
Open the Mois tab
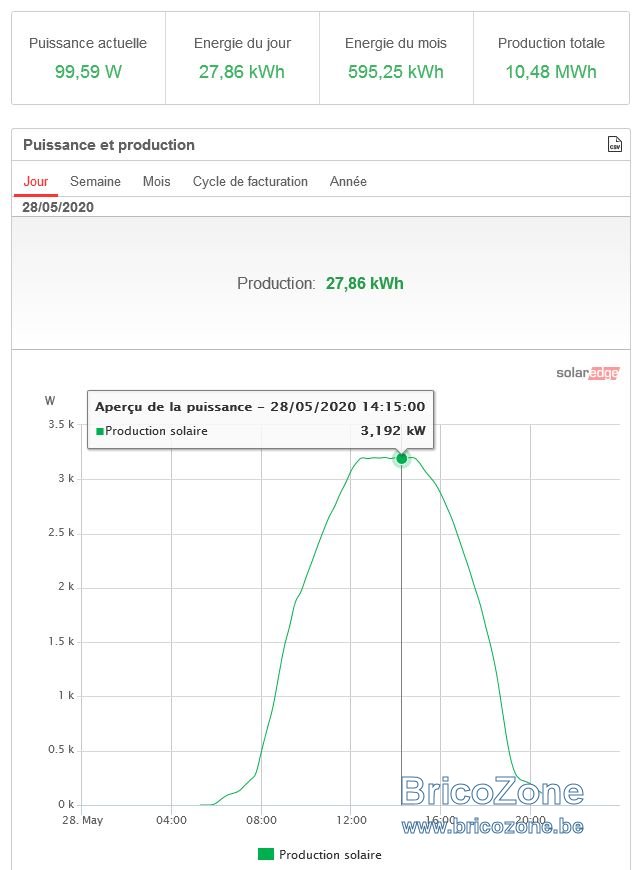(x=156, y=181)
